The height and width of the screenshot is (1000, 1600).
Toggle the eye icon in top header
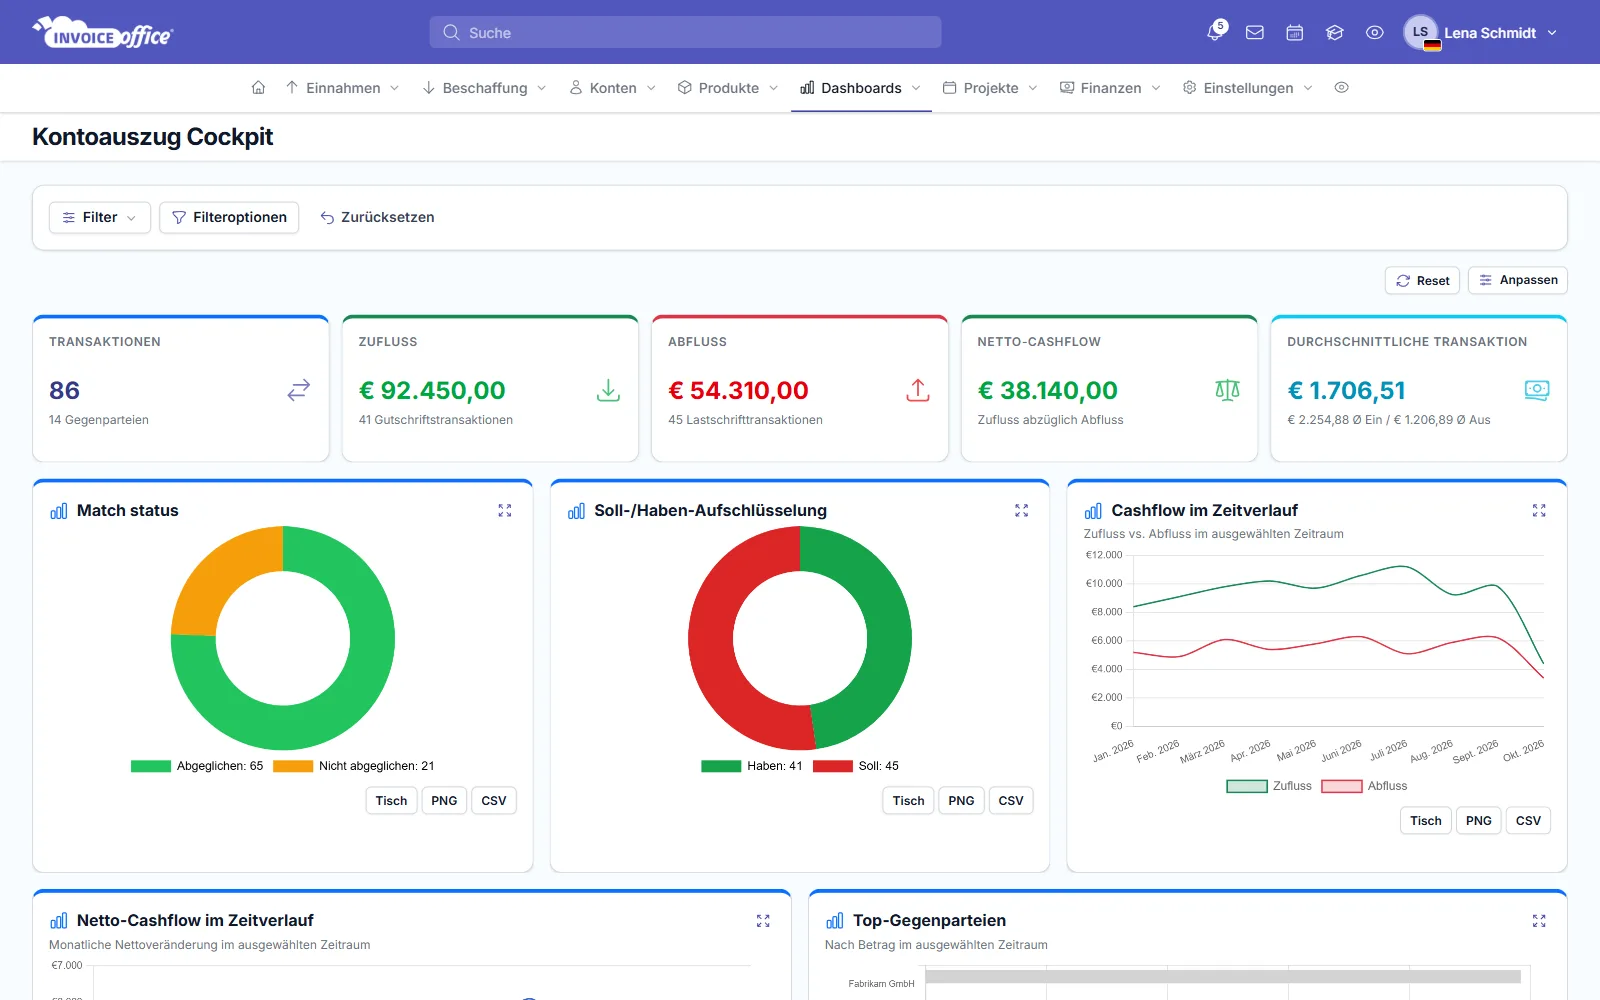click(1375, 32)
